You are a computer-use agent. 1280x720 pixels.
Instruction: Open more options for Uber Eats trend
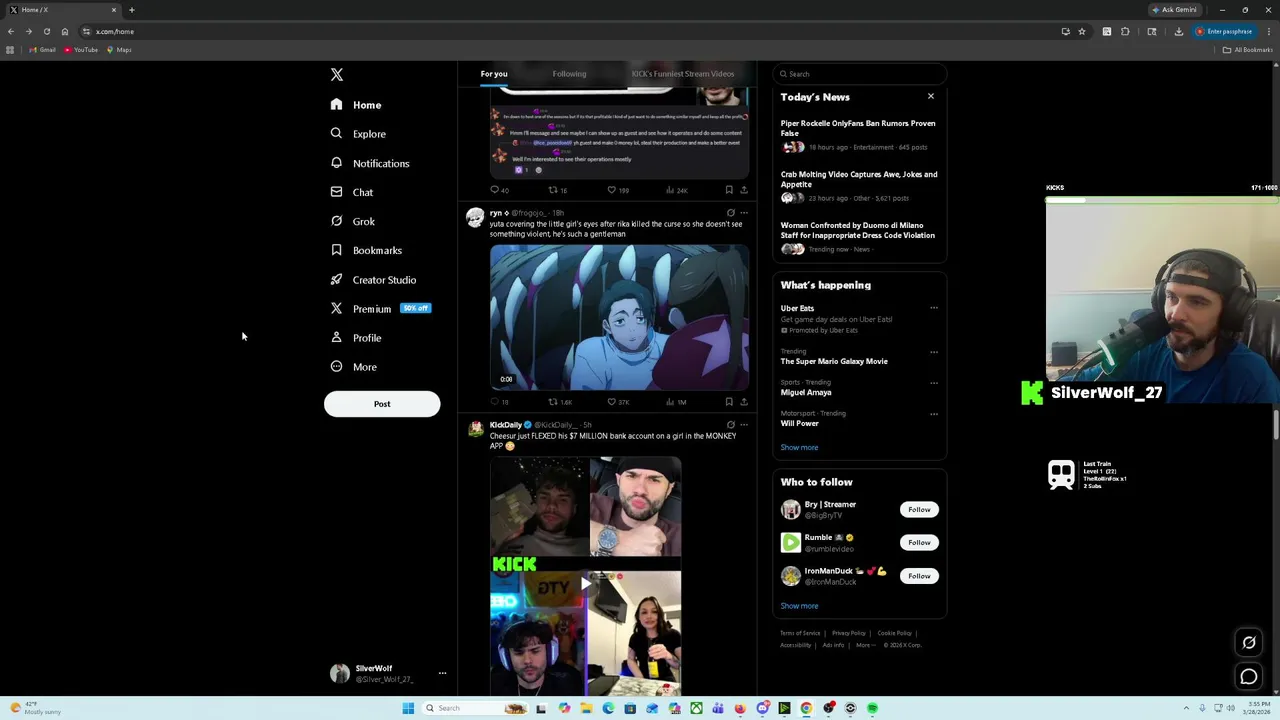934,308
